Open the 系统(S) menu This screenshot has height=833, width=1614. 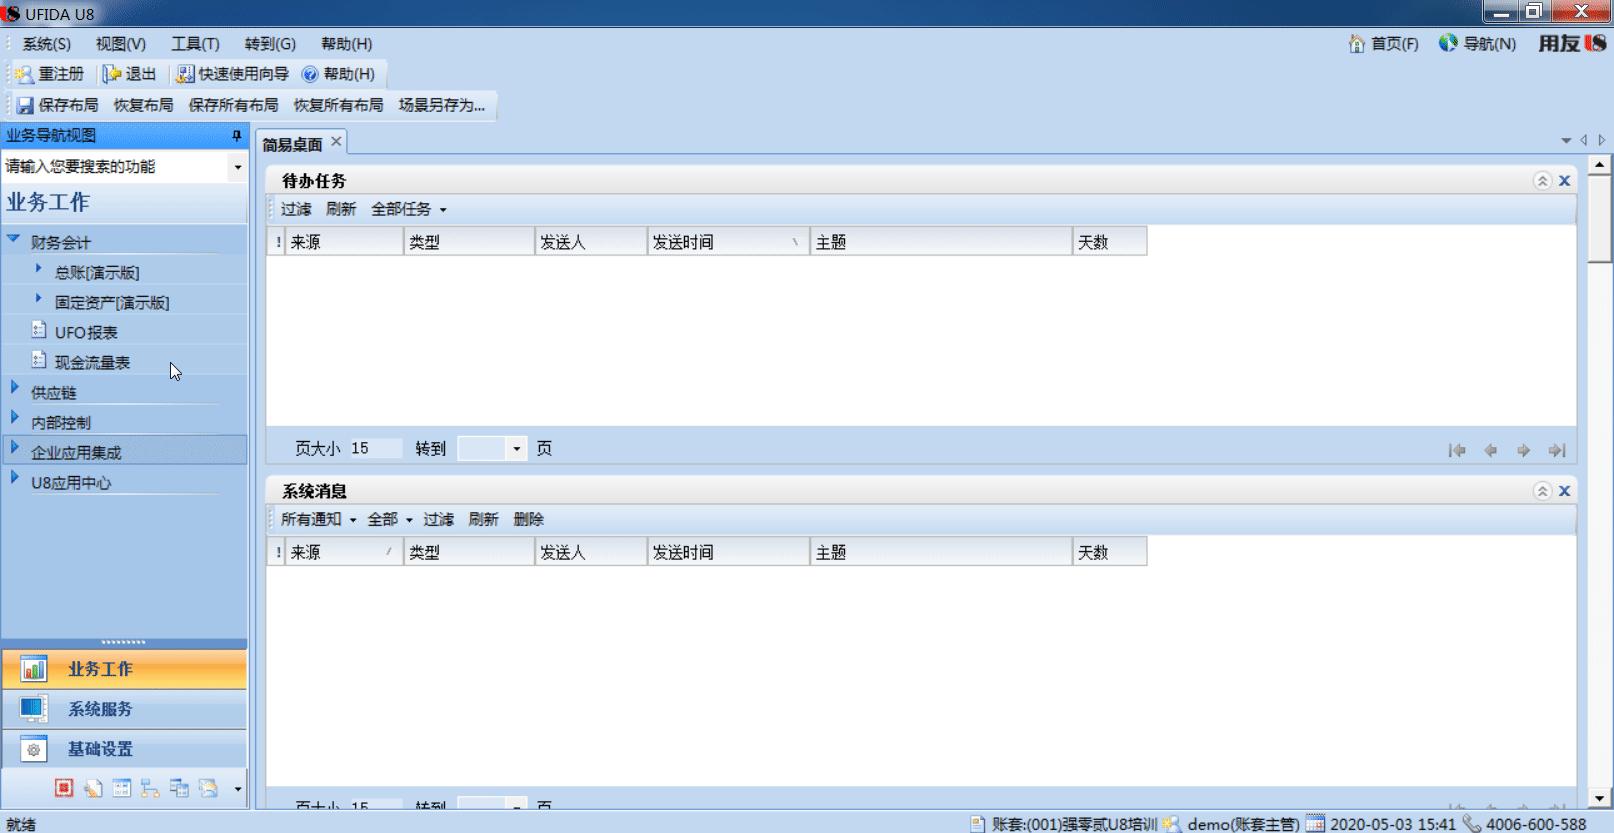[x=46, y=44]
